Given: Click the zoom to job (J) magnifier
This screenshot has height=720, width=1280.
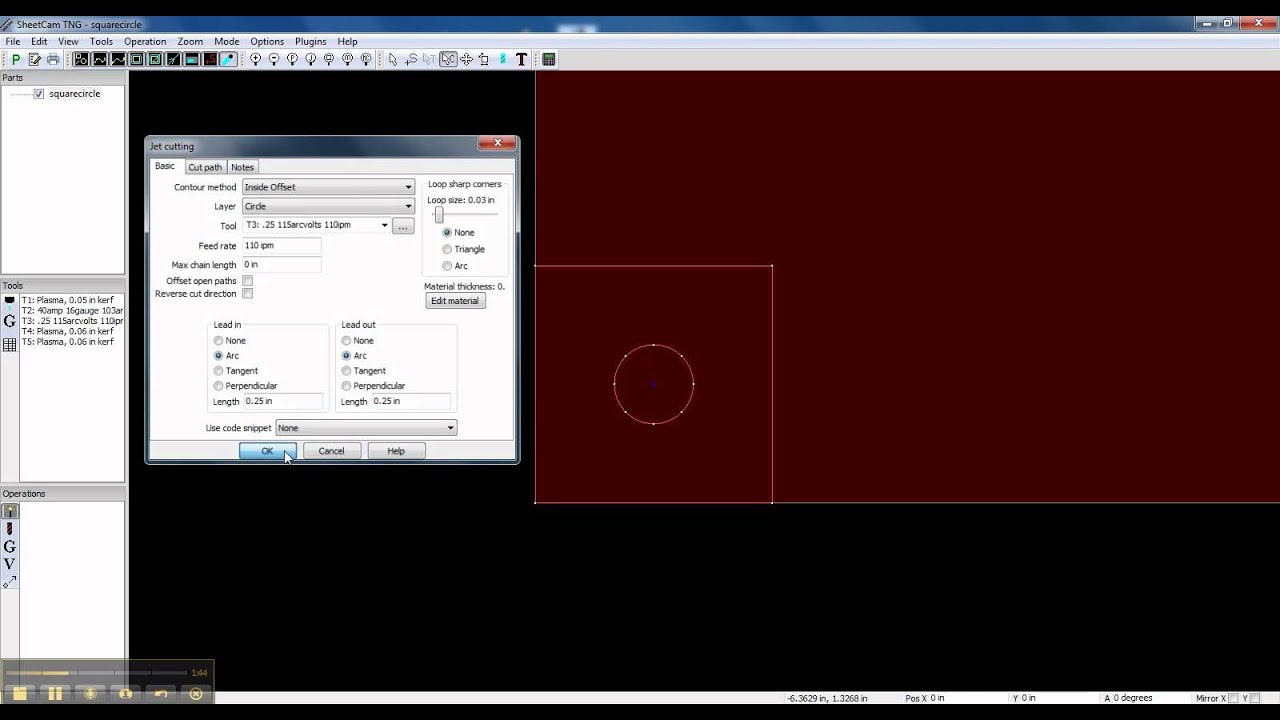Looking at the screenshot, I should coord(311,59).
